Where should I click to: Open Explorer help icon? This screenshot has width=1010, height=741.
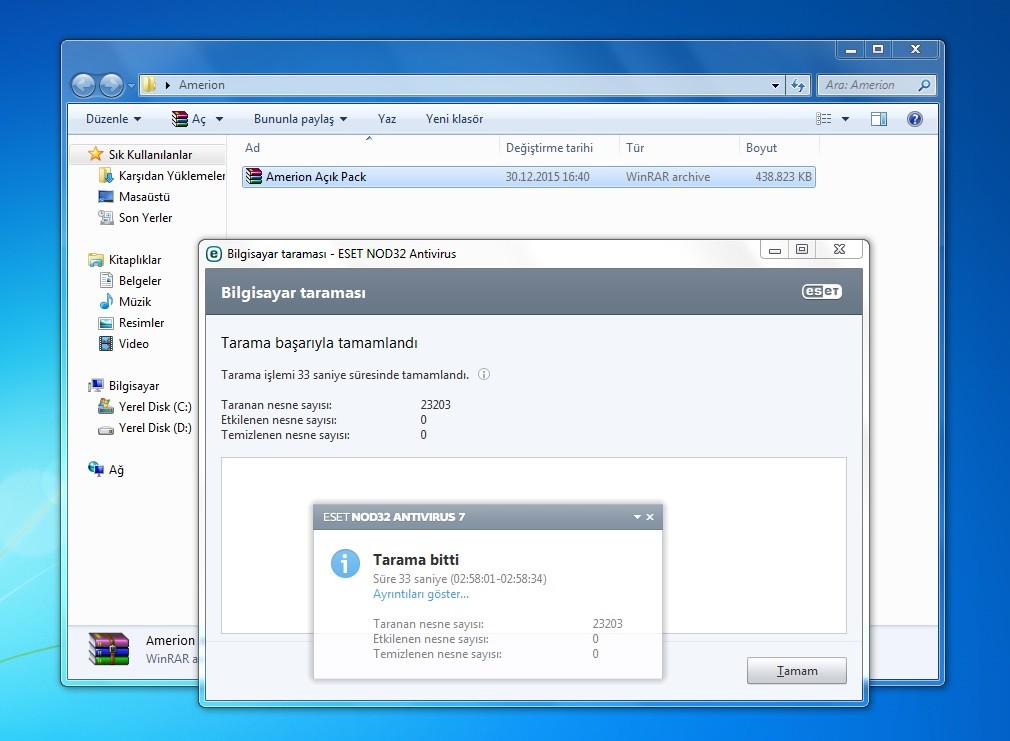click(915, 119)
